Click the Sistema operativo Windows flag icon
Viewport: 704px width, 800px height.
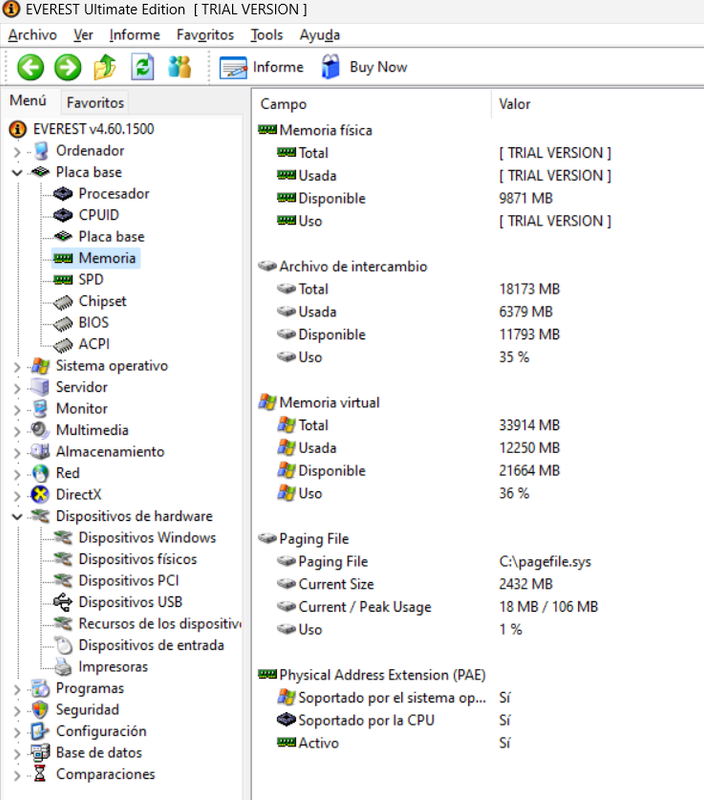(40, 366)
